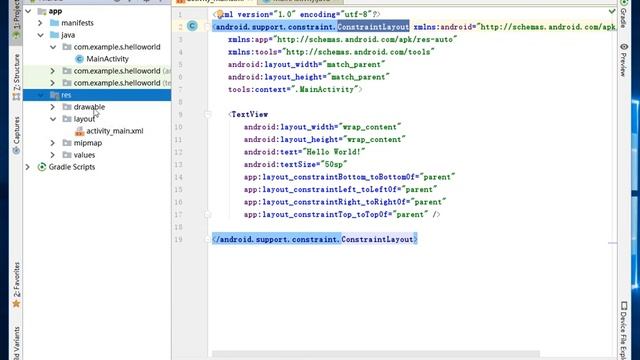Open the Captures side tab
Image resolution: width=640 pixels, height=360 pixels.
(x=16, y=135)
